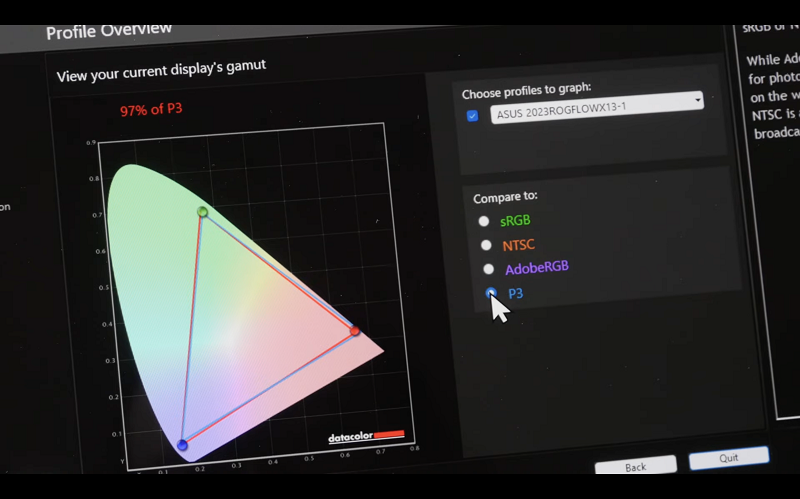
Task: Click the red primary point on gamut chart
Action: point(355,331)
